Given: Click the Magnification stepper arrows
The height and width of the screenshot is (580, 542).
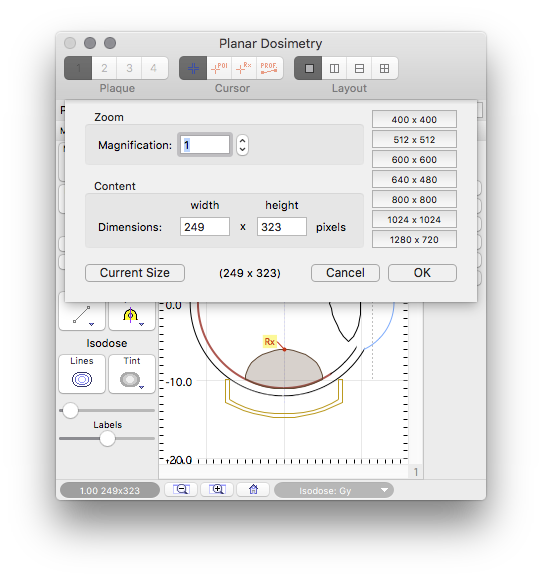Looking at the screenshot, I should [x=242, y=145].
